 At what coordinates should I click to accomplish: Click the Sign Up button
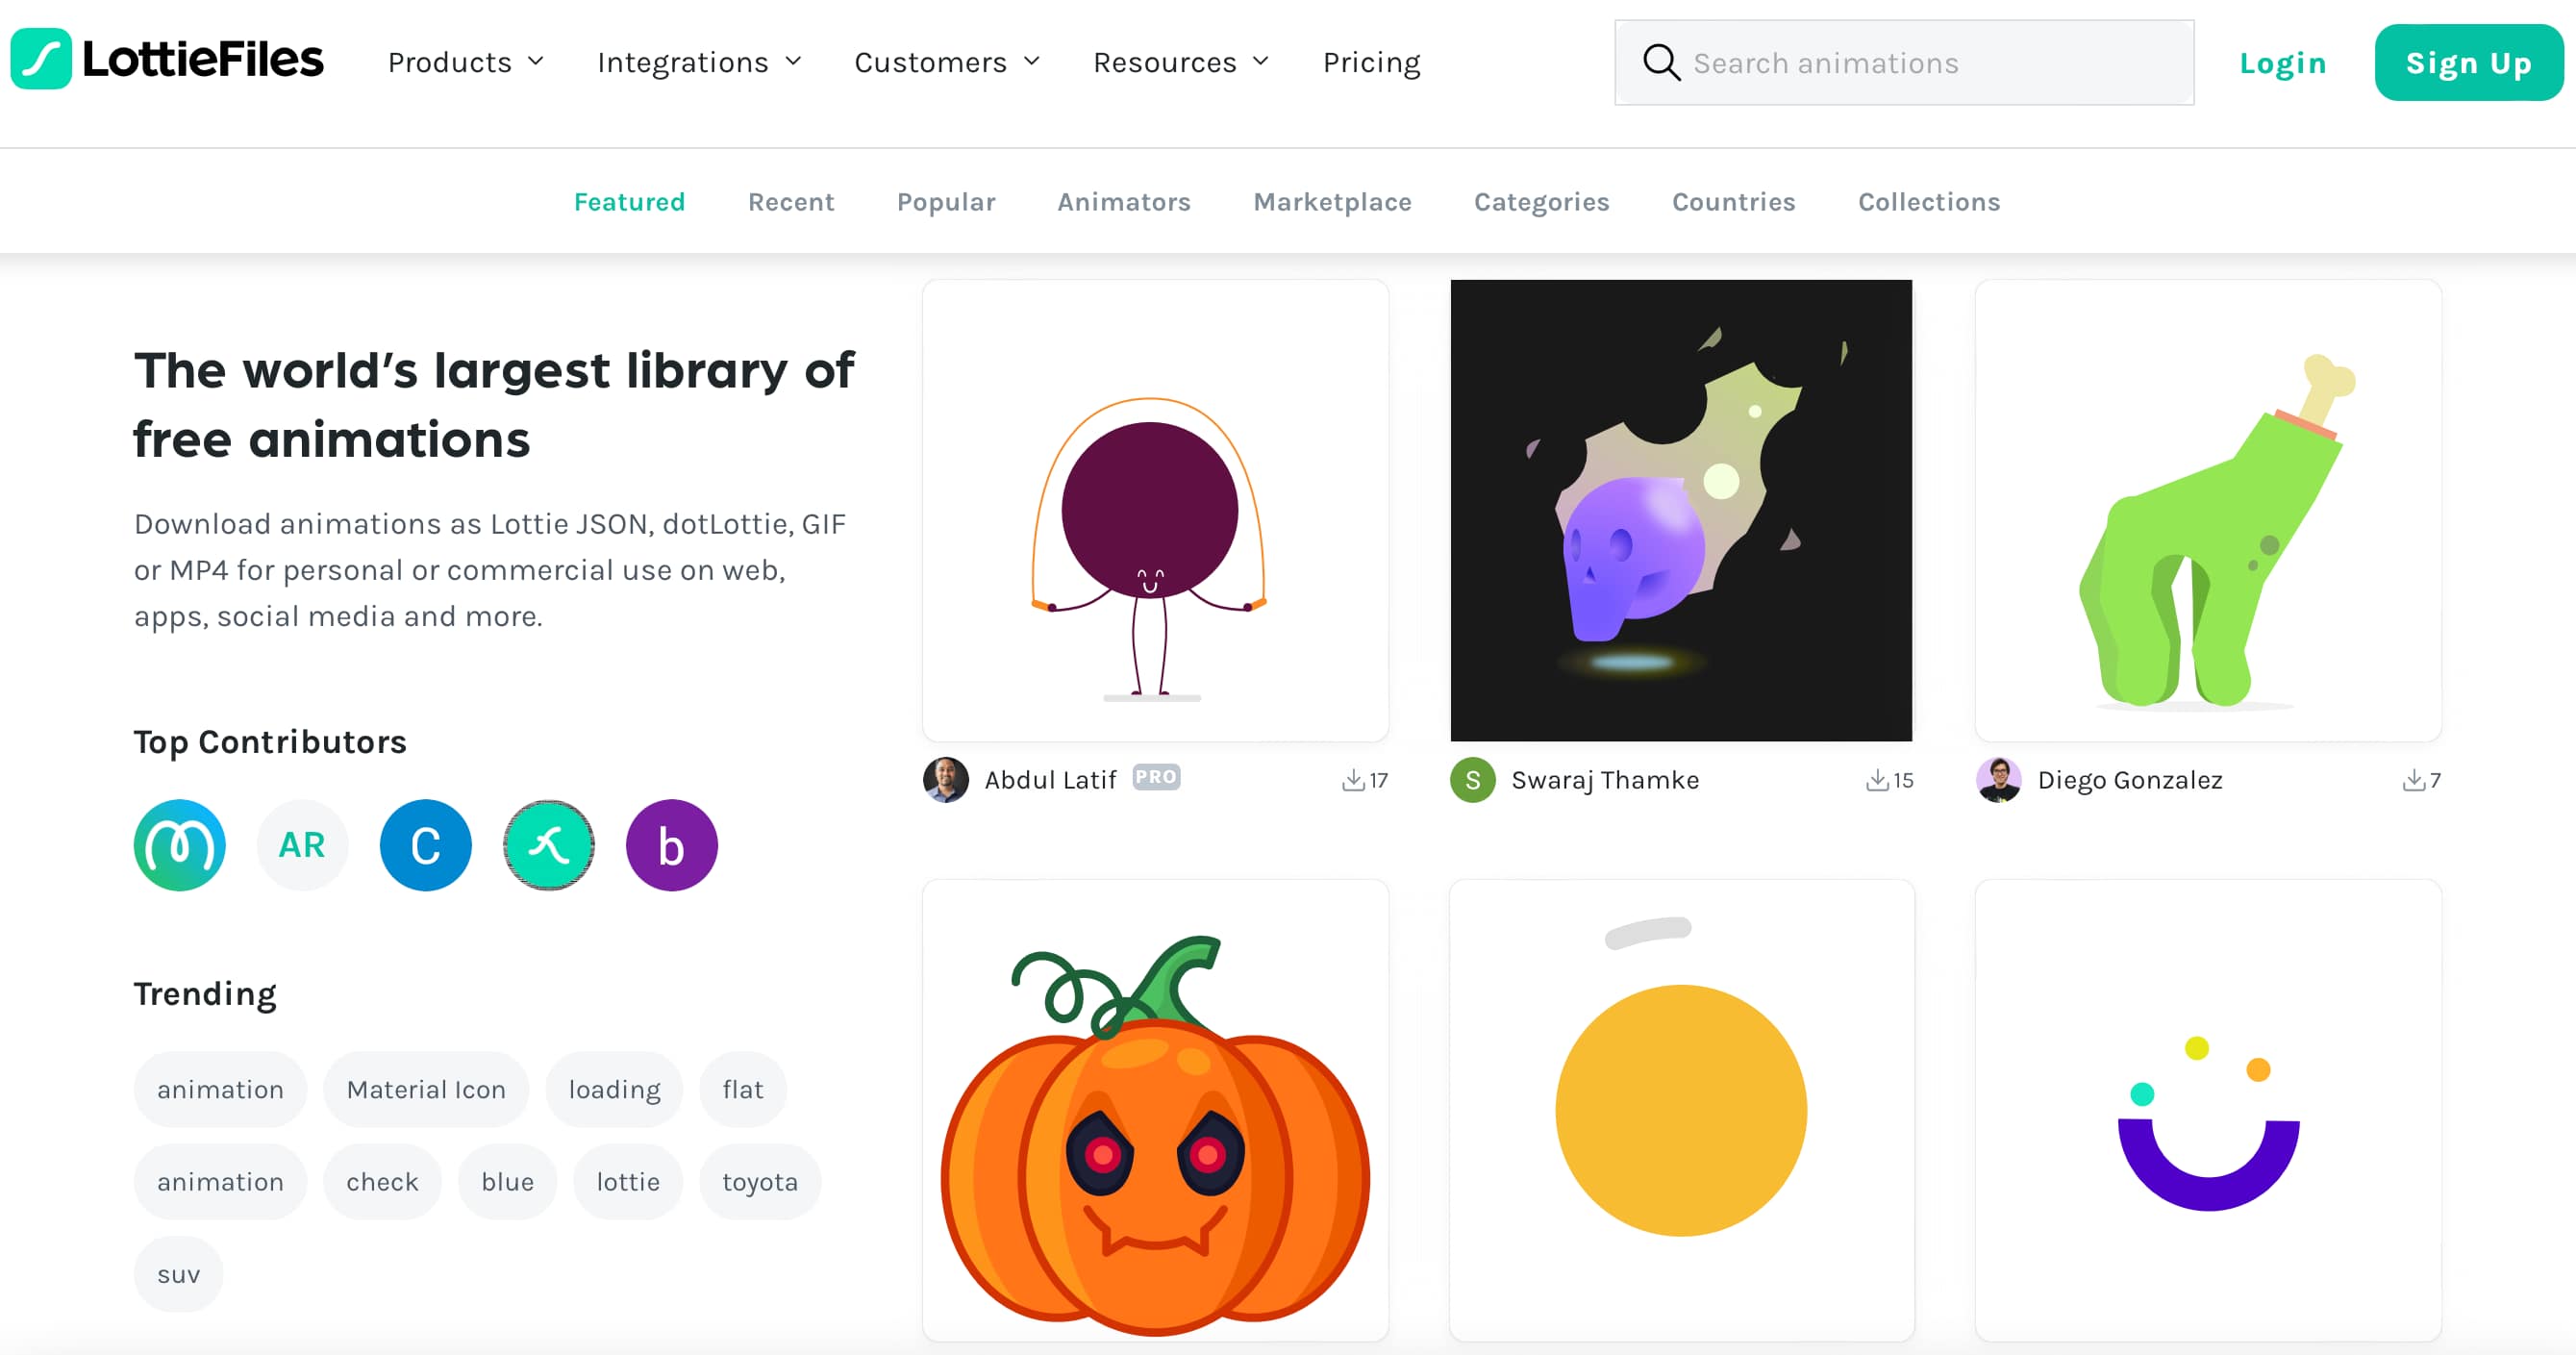pyautogui.click(x=2469, y=62)
